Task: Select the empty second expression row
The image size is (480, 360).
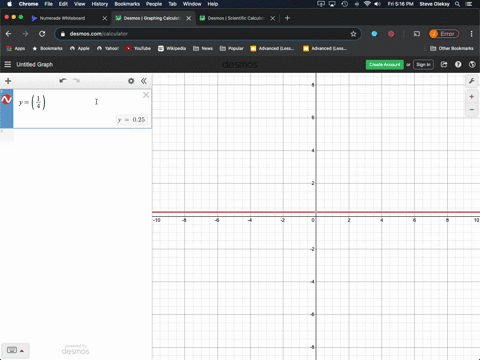Action: (x=76, y=137)
